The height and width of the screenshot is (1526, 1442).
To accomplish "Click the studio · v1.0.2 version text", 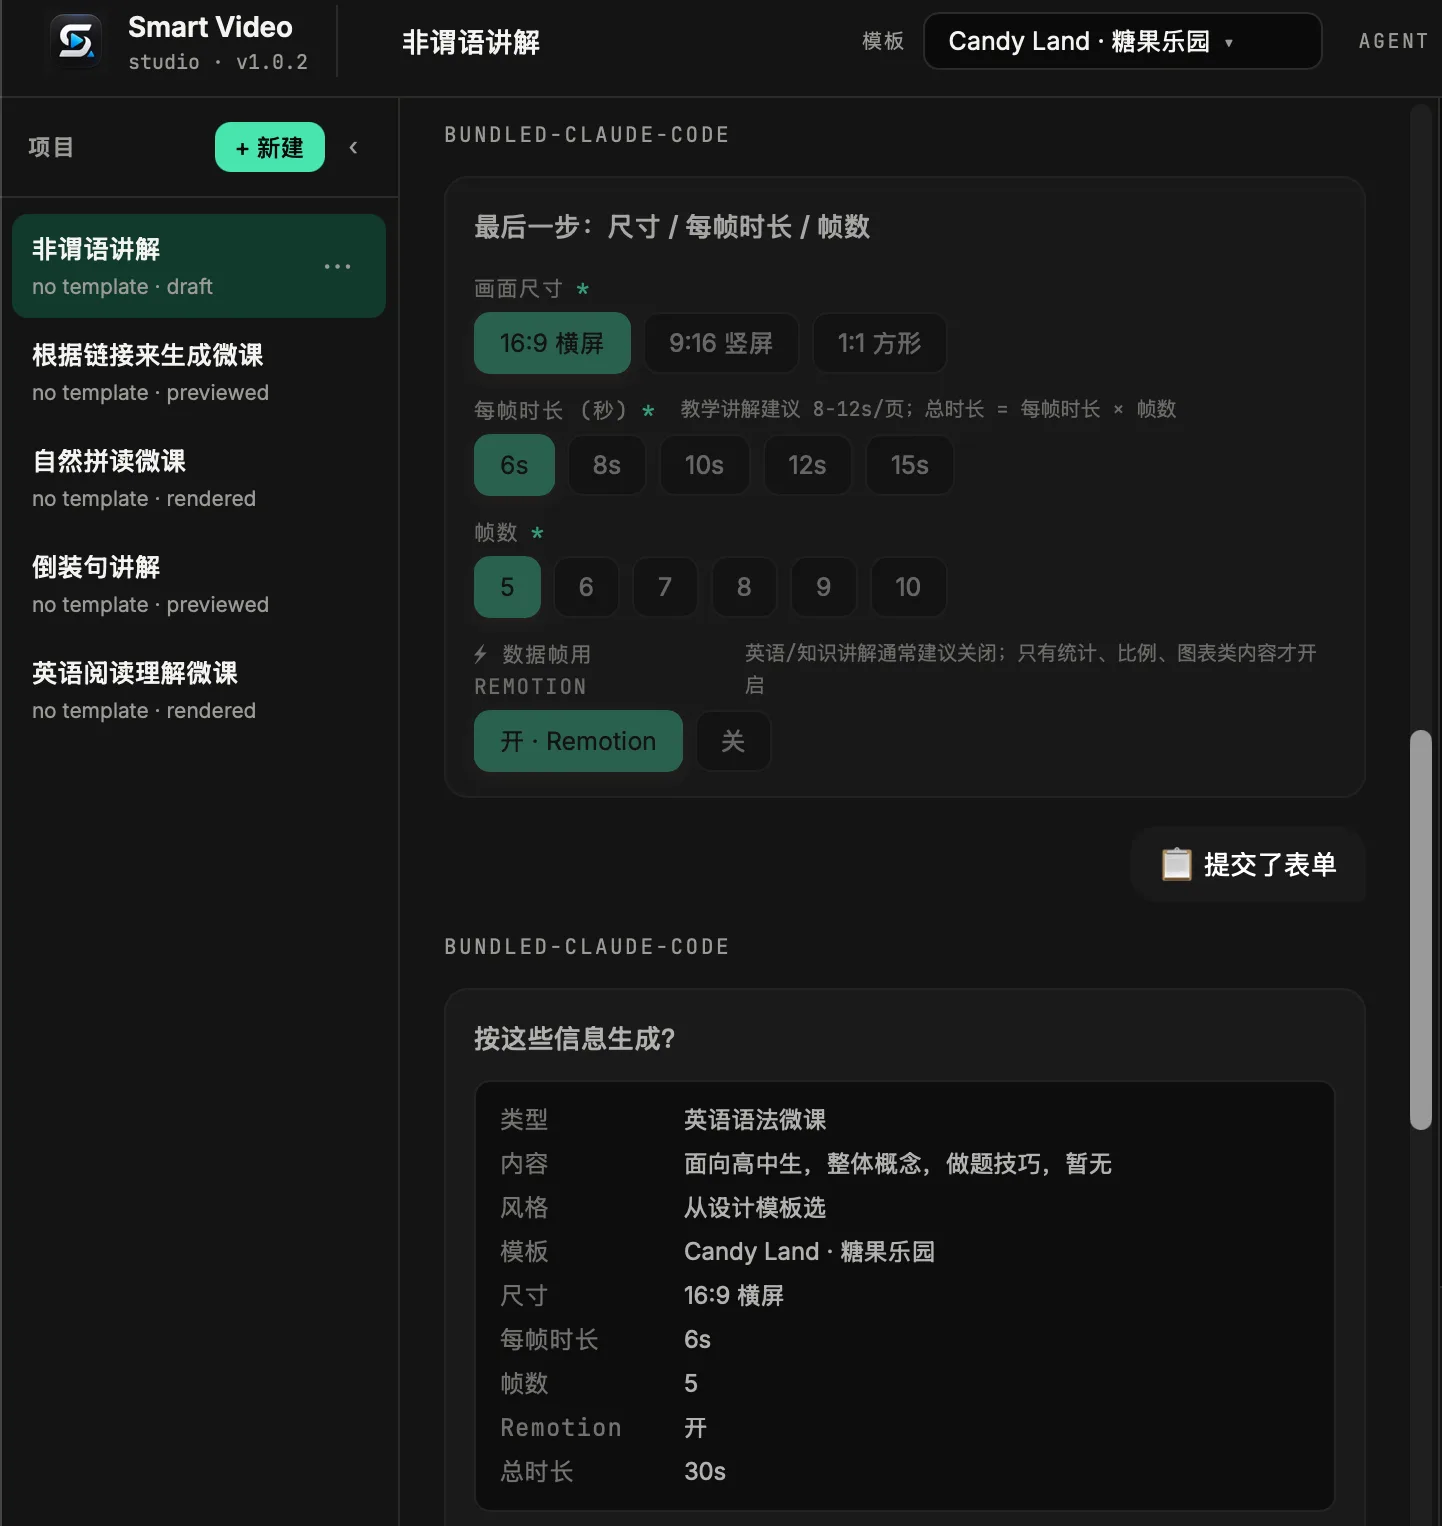I will click(x=218, y=62).
